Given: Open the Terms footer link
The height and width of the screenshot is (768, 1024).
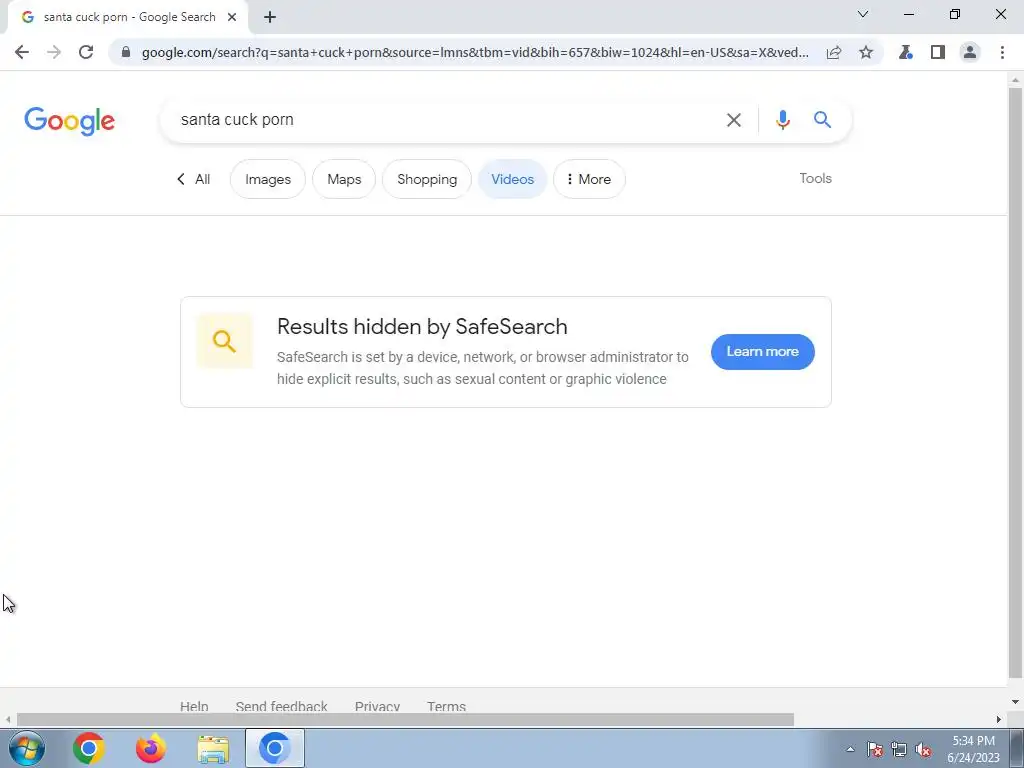Looking at the screenshot, I should tap(447, 707).
